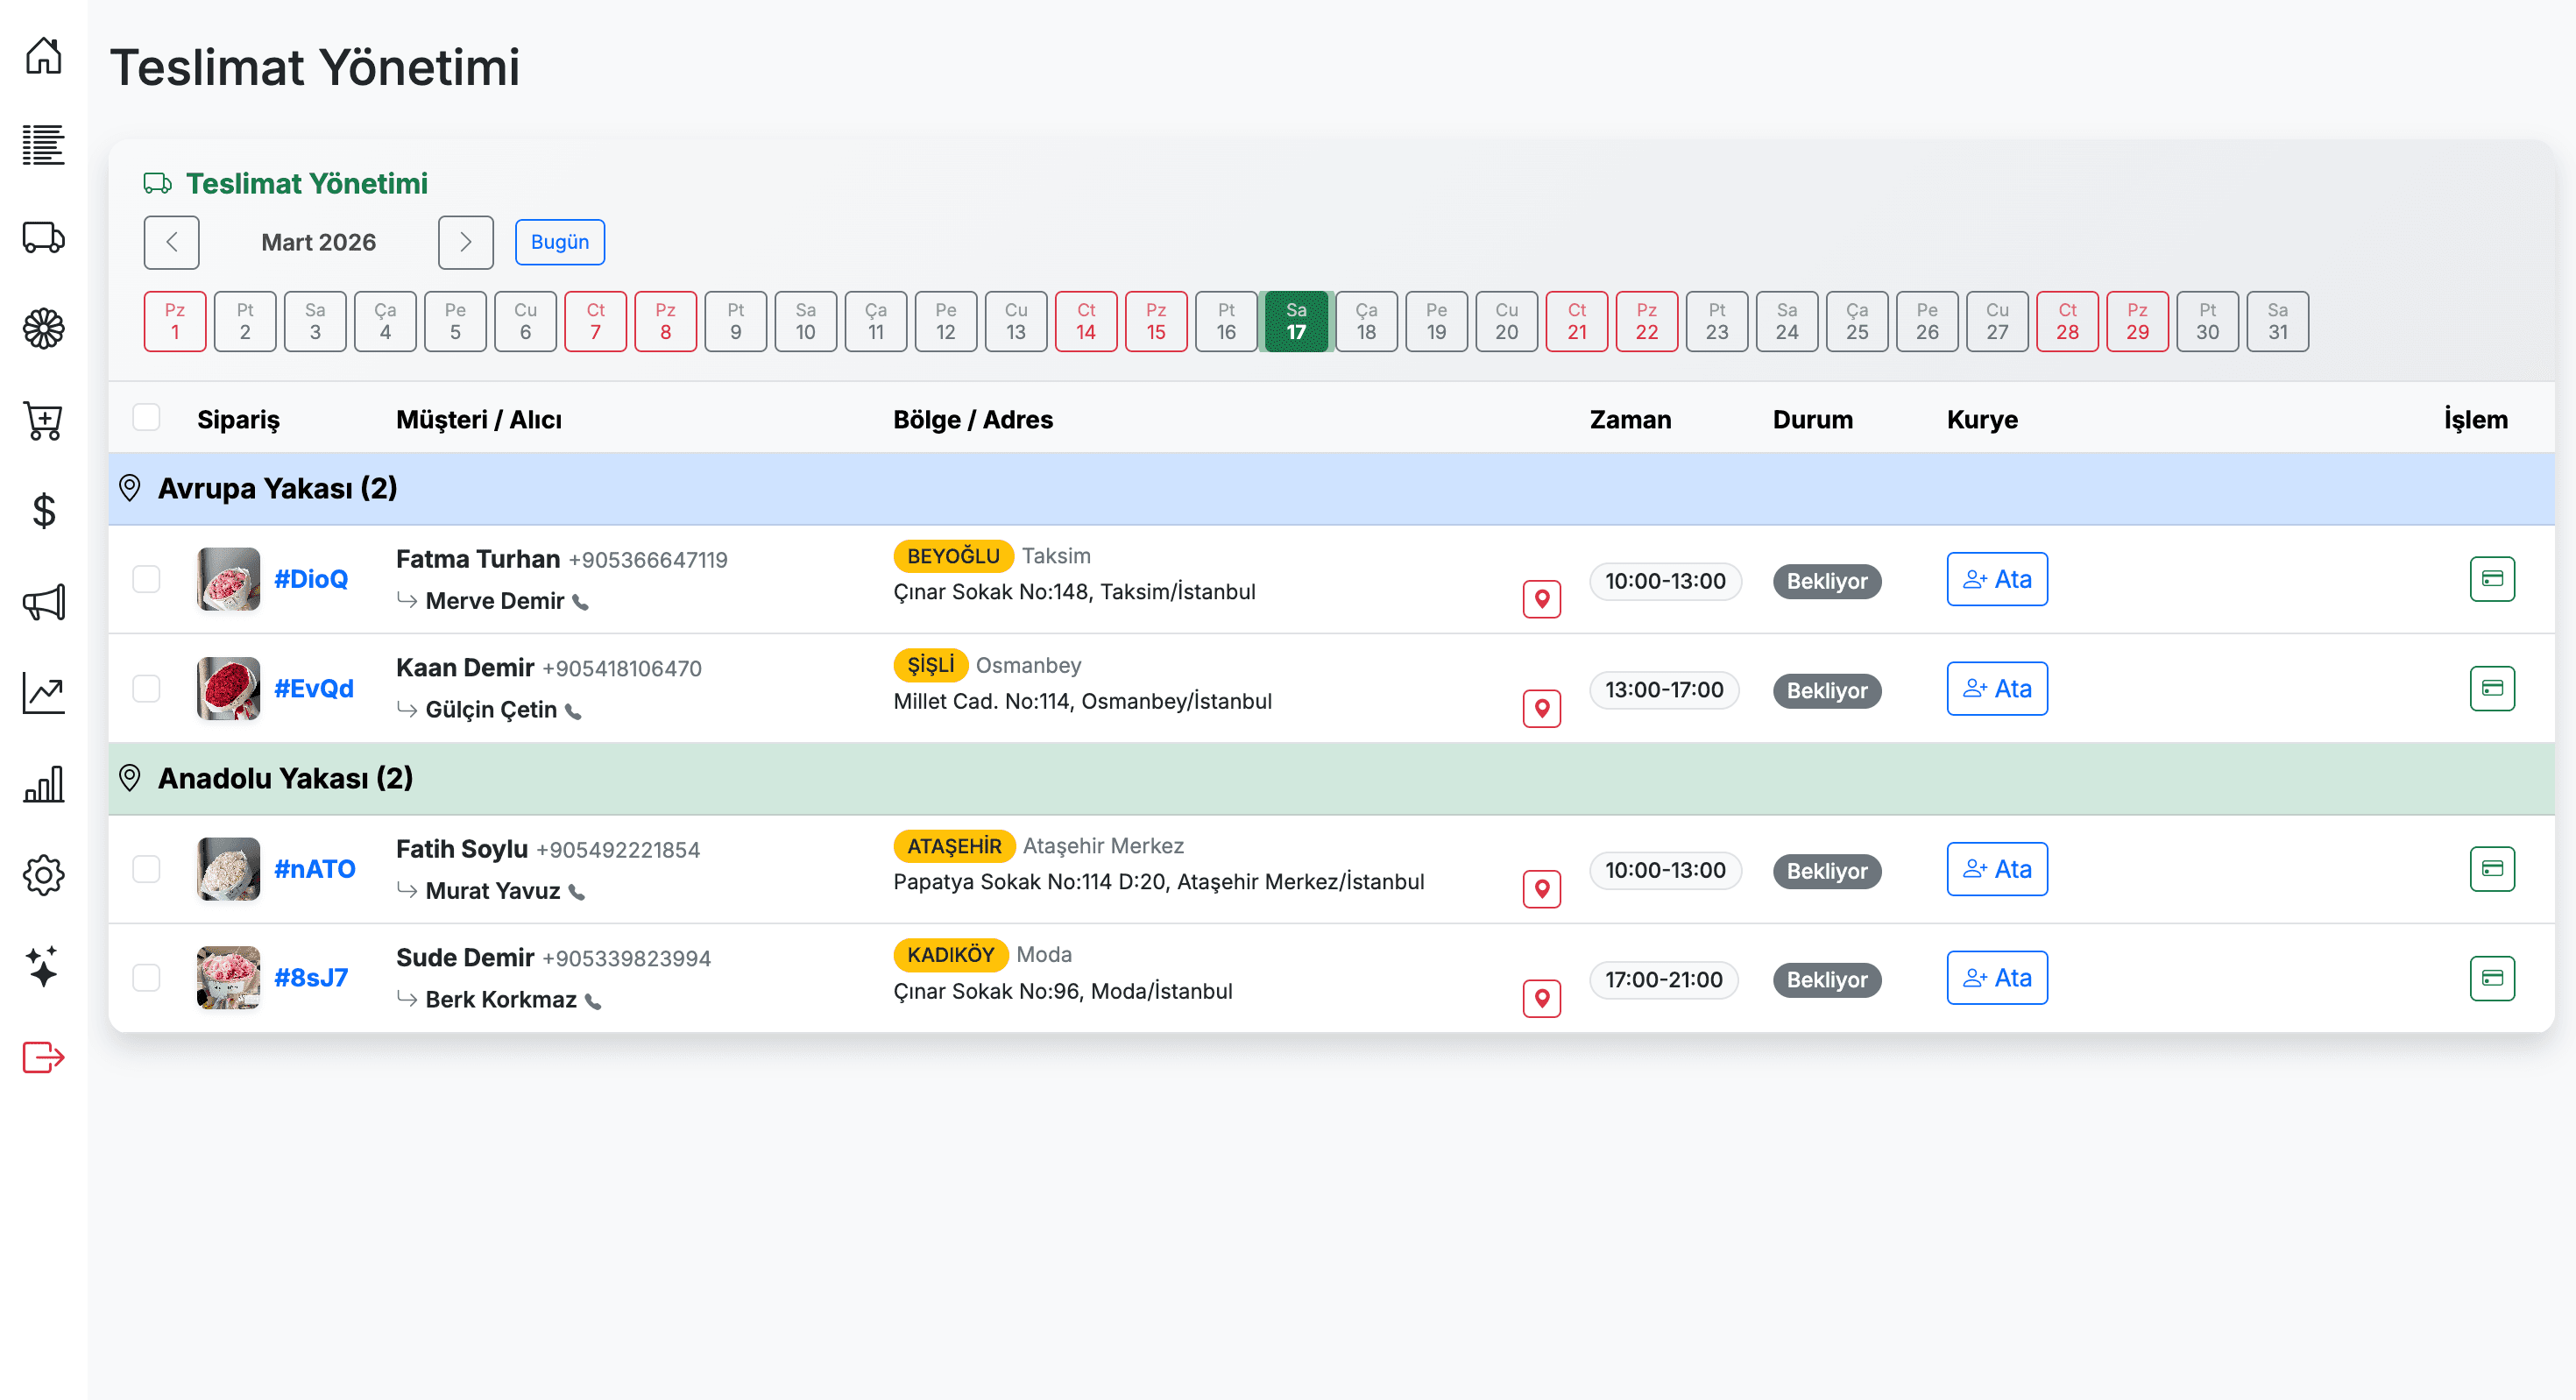Go to previous month arrow
The height and width of the screenshot is (1400, 2576).
pos(171,242)
